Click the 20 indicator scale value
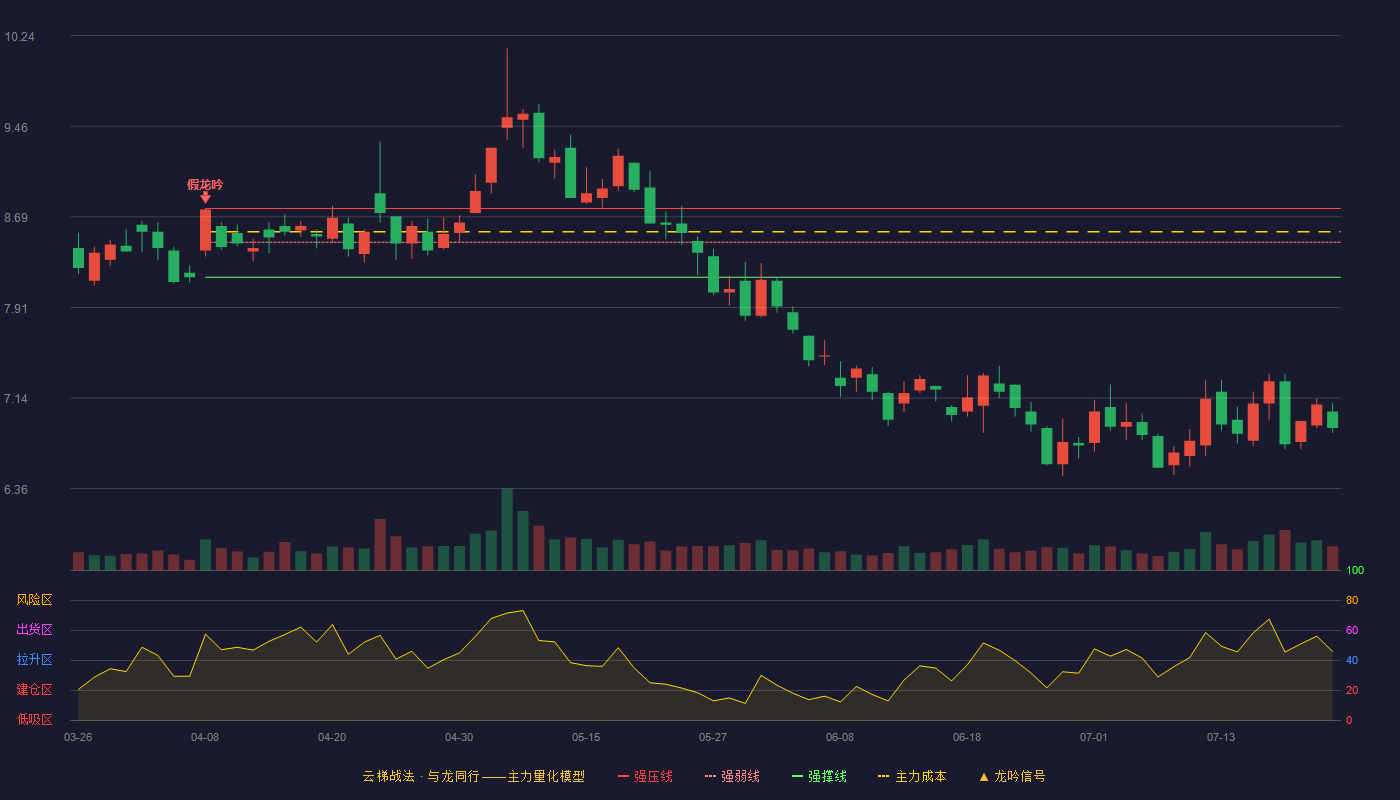This screenshot has height=800, width=1400. point(1352,690)
